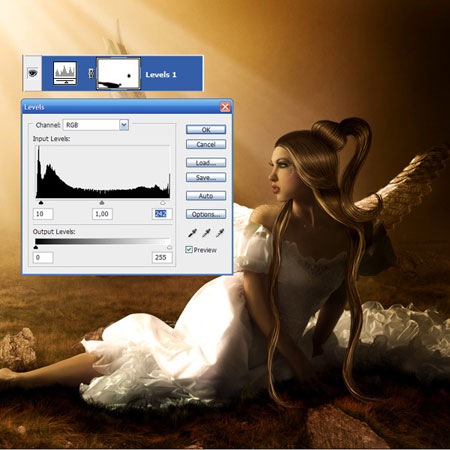
Task: Click the input black point slider handle
Action: click(x=41, y=202)
